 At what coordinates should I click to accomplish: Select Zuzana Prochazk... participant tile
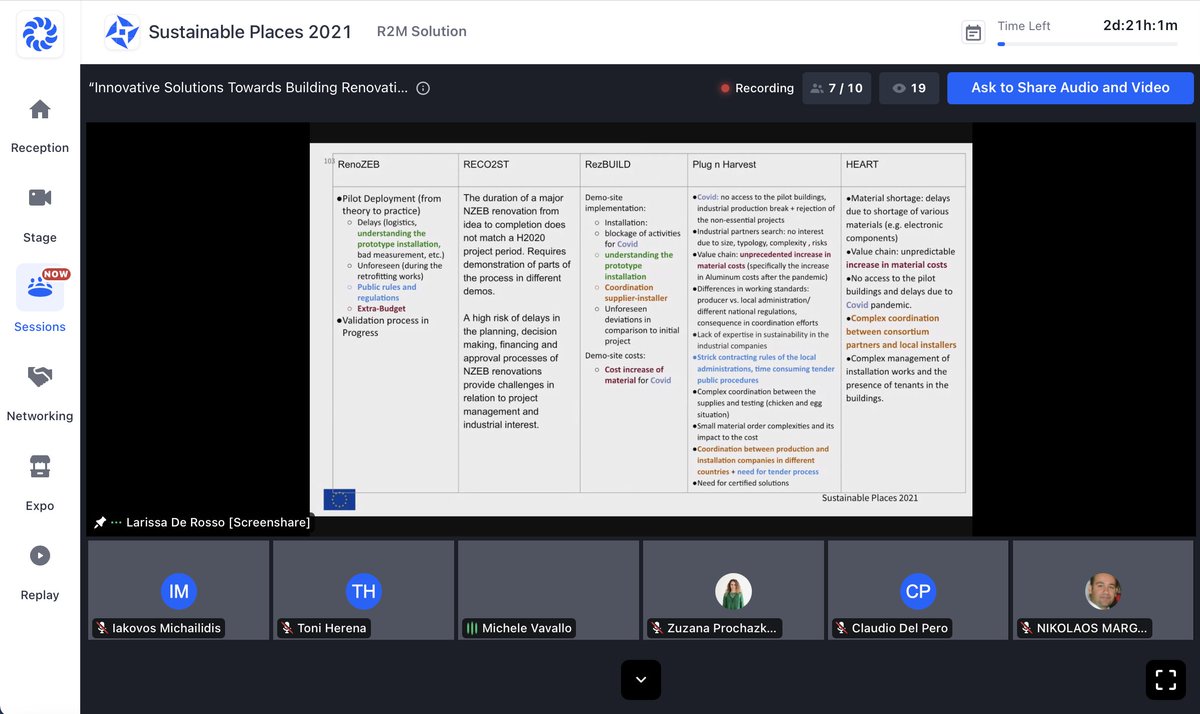pyautogui.click(x=734, y=590)
